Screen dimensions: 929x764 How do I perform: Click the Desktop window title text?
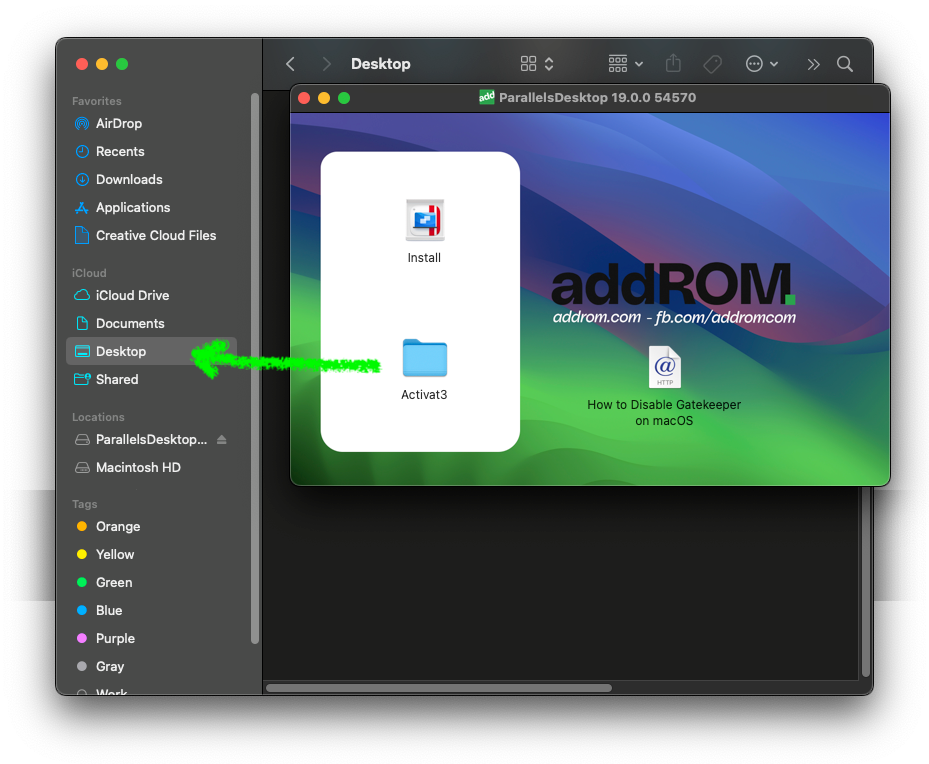tap(380, 64)
